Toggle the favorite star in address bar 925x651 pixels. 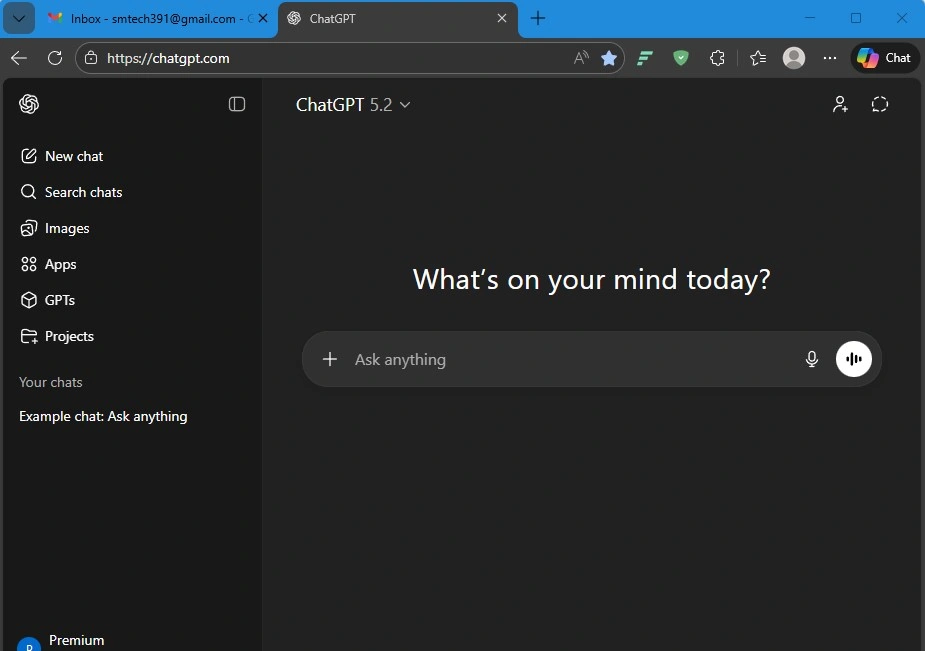[609, 58]
